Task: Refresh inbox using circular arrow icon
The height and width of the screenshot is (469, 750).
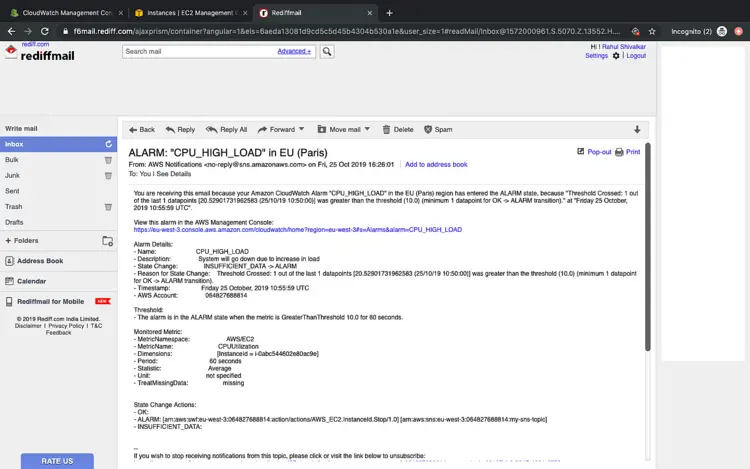Action: pos(109,144)
